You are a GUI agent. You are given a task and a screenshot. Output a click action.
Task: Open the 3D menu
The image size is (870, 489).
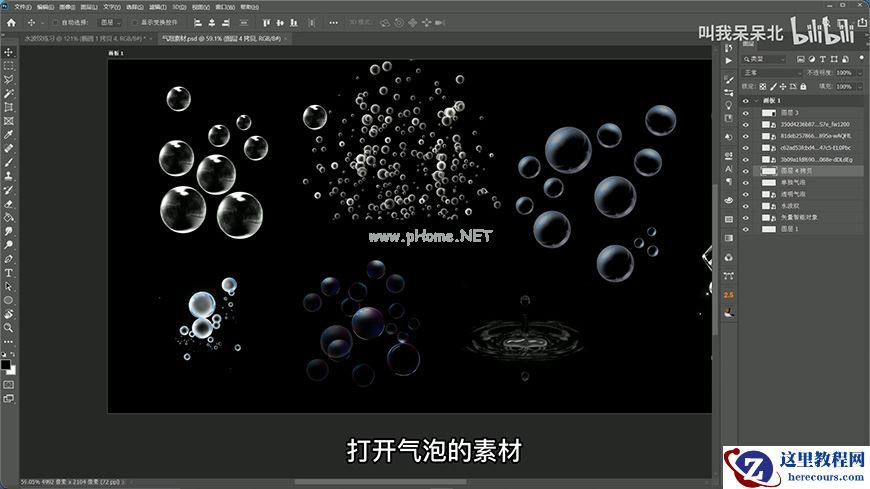tap(179, 7)
